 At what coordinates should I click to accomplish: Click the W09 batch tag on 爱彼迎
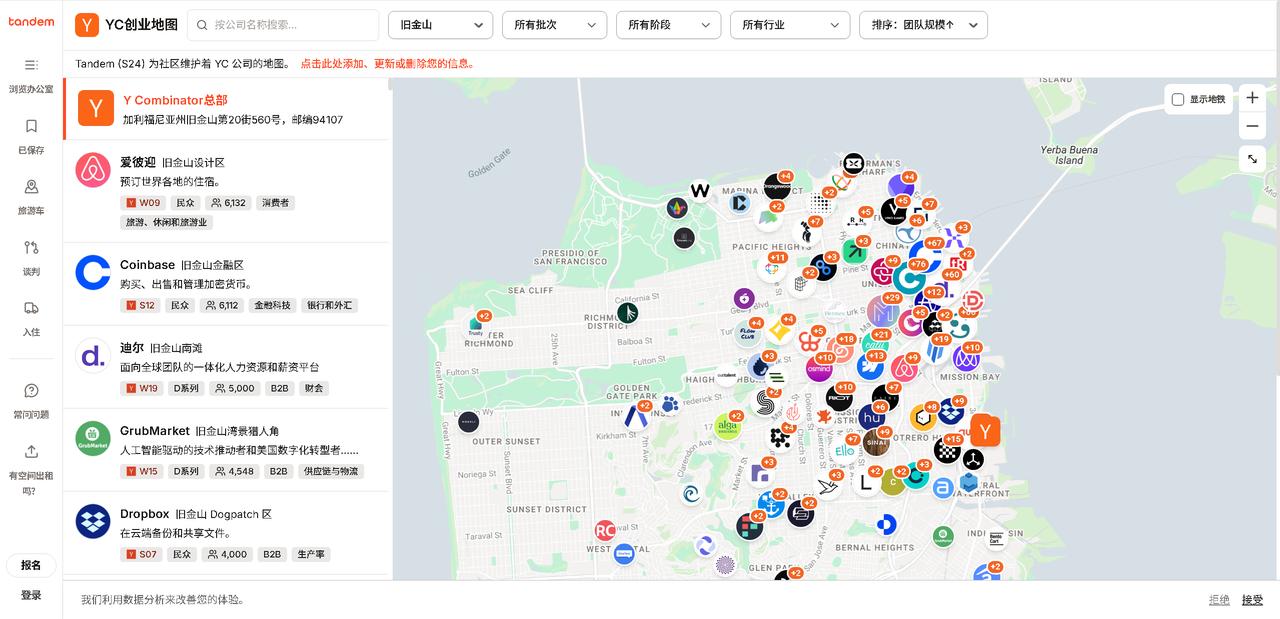coord(143,203)
